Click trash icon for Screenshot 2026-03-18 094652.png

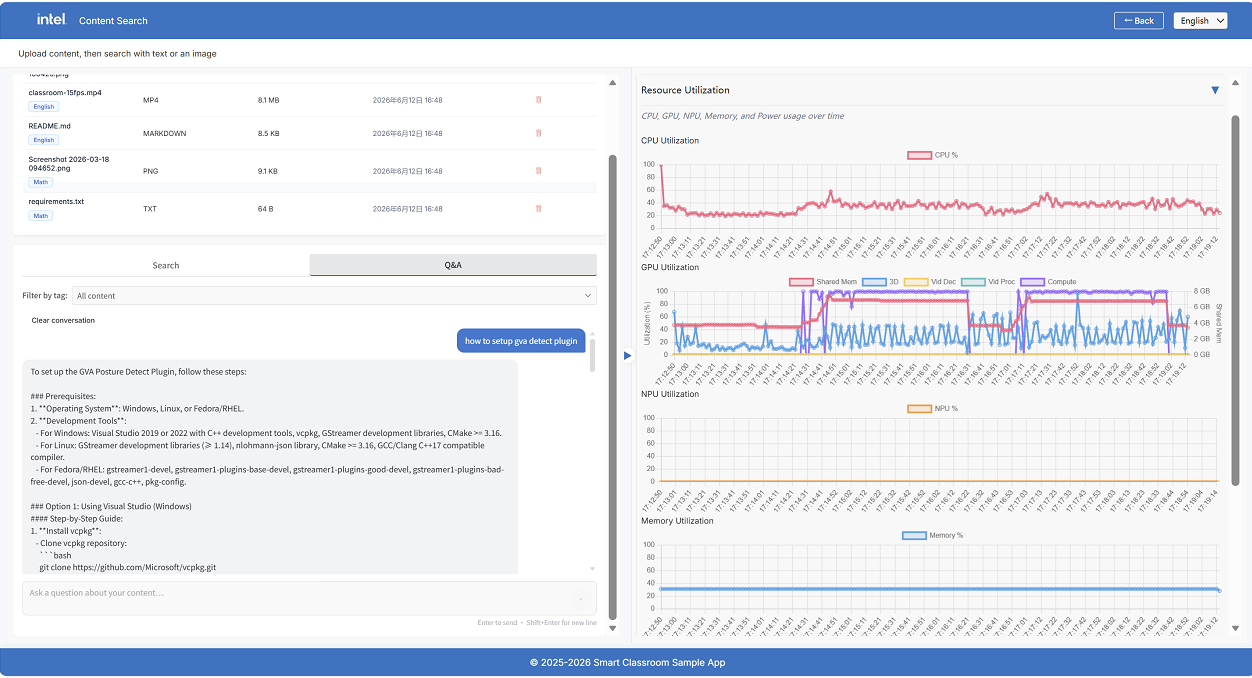point(538,171)
